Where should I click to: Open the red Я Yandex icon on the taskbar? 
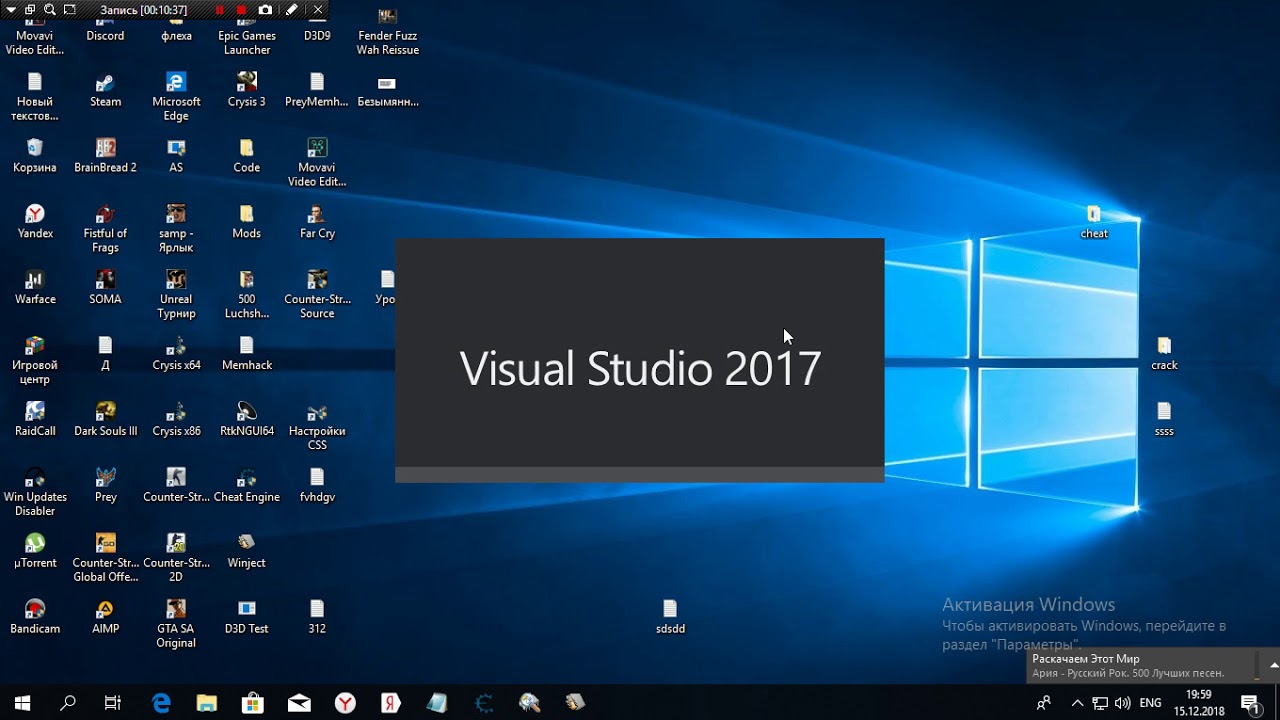point(391,703)
